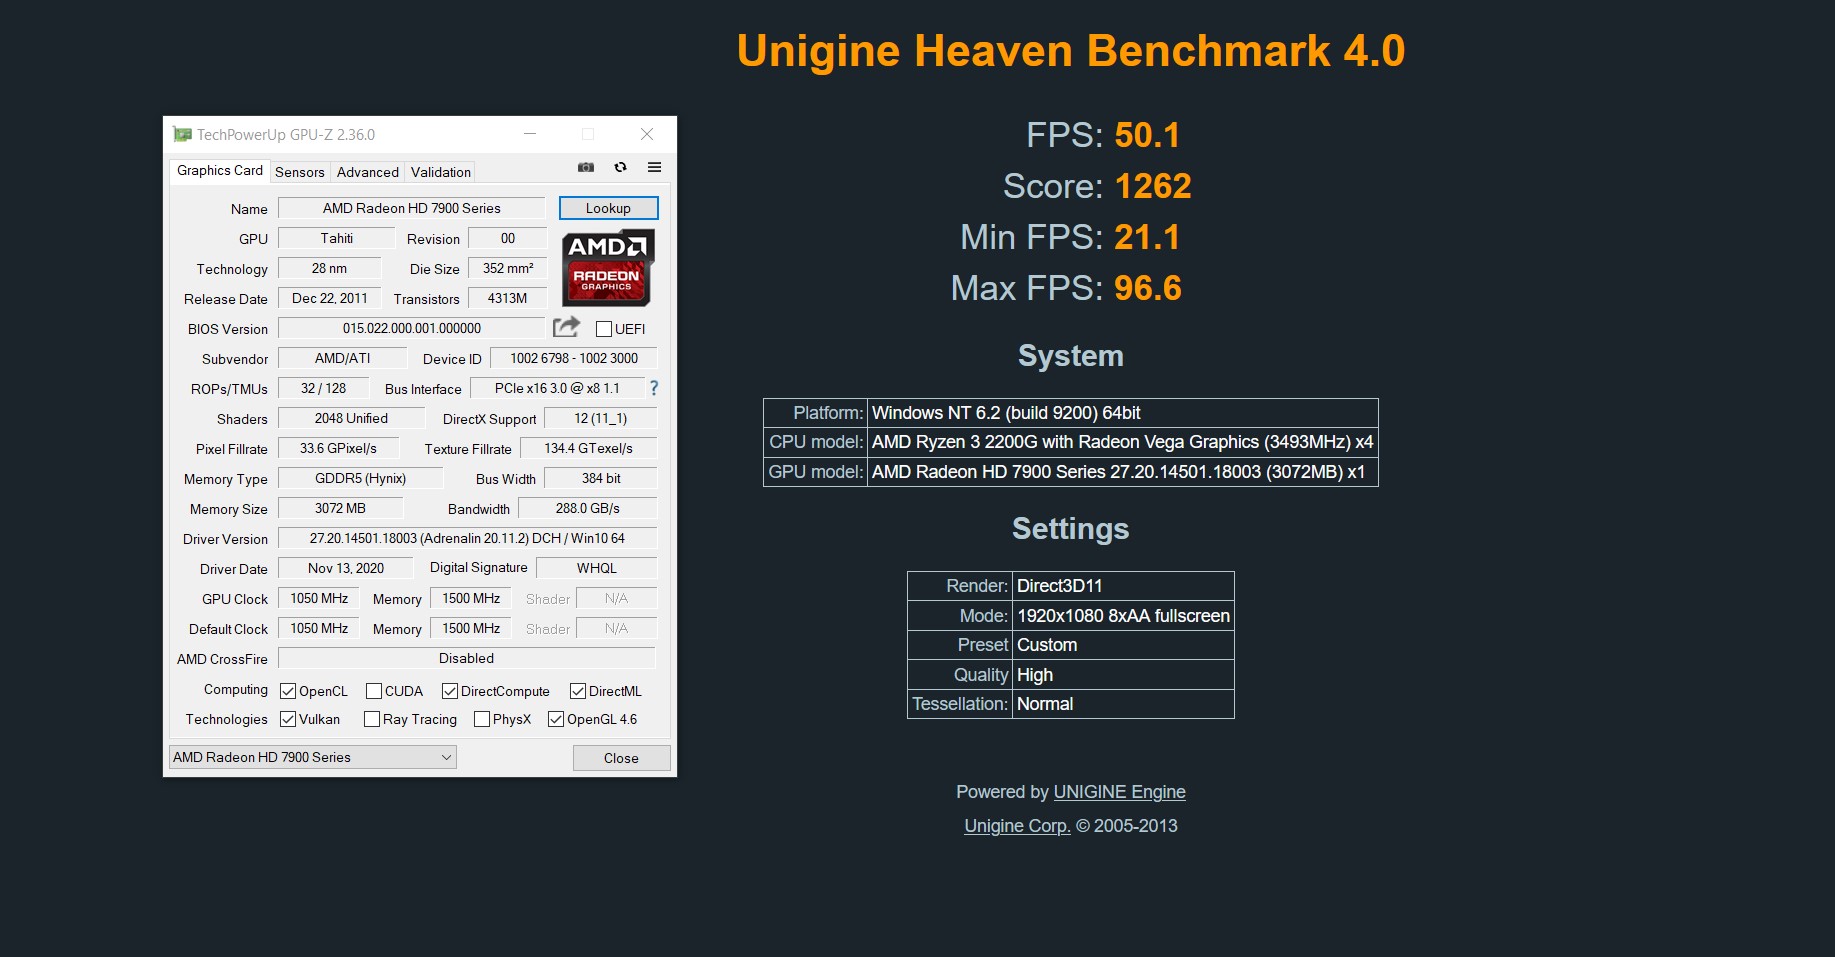Viewport: 1835px width, 957px height.
Task: Click the Driver Date Nov 13, 2020 field
Action: click(x=346, y=568)
